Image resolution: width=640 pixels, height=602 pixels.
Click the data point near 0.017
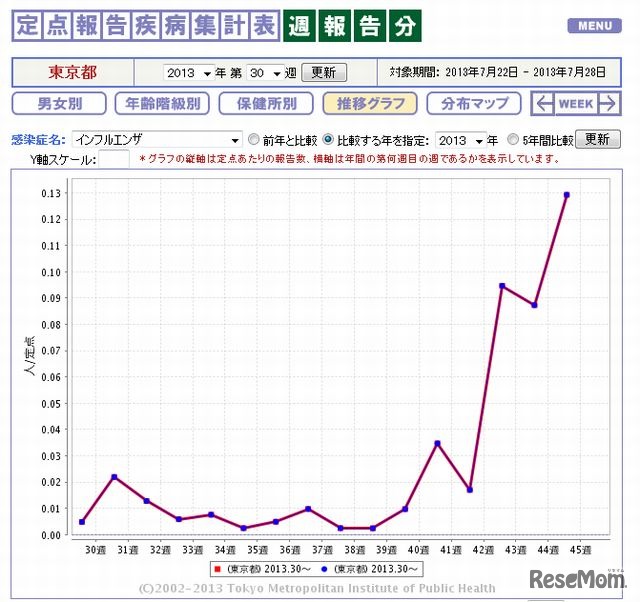click(x=470, y=490)
